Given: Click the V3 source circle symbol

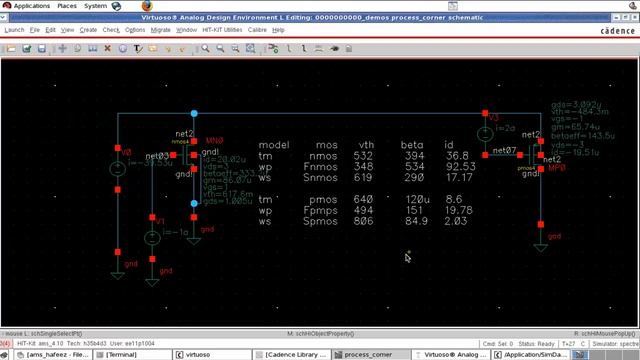Looking at the screenshot, I should [x=485, y=134].
